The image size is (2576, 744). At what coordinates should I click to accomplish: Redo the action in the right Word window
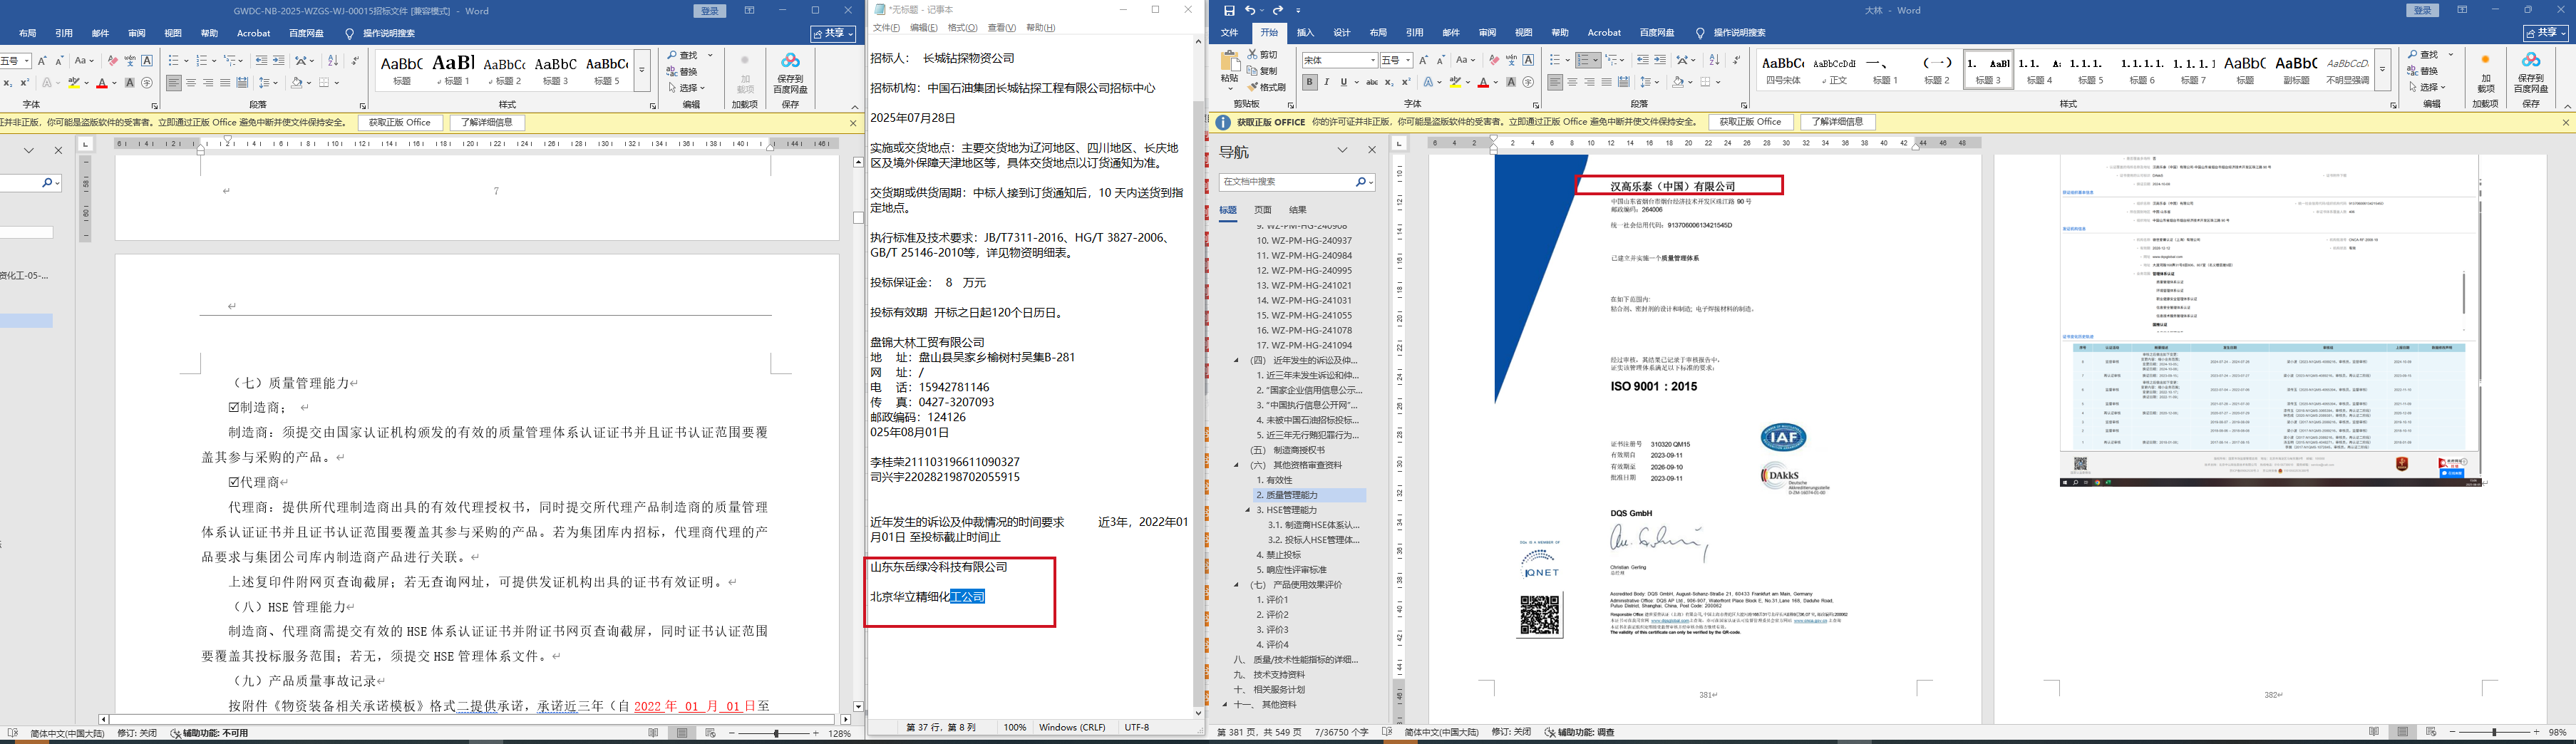point(1278,10)
